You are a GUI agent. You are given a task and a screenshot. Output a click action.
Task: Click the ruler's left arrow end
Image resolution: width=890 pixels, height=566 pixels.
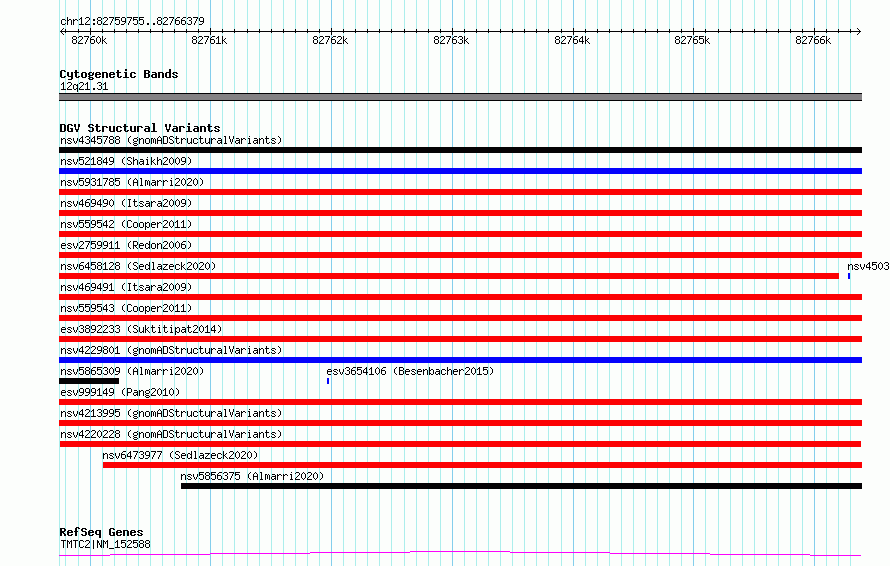click(x=62, y=31)
